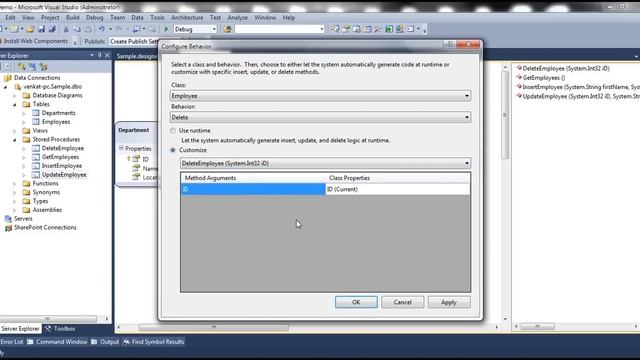
Task: Click the GetEmployees method icon in methods pane
Action: point(519,78)
